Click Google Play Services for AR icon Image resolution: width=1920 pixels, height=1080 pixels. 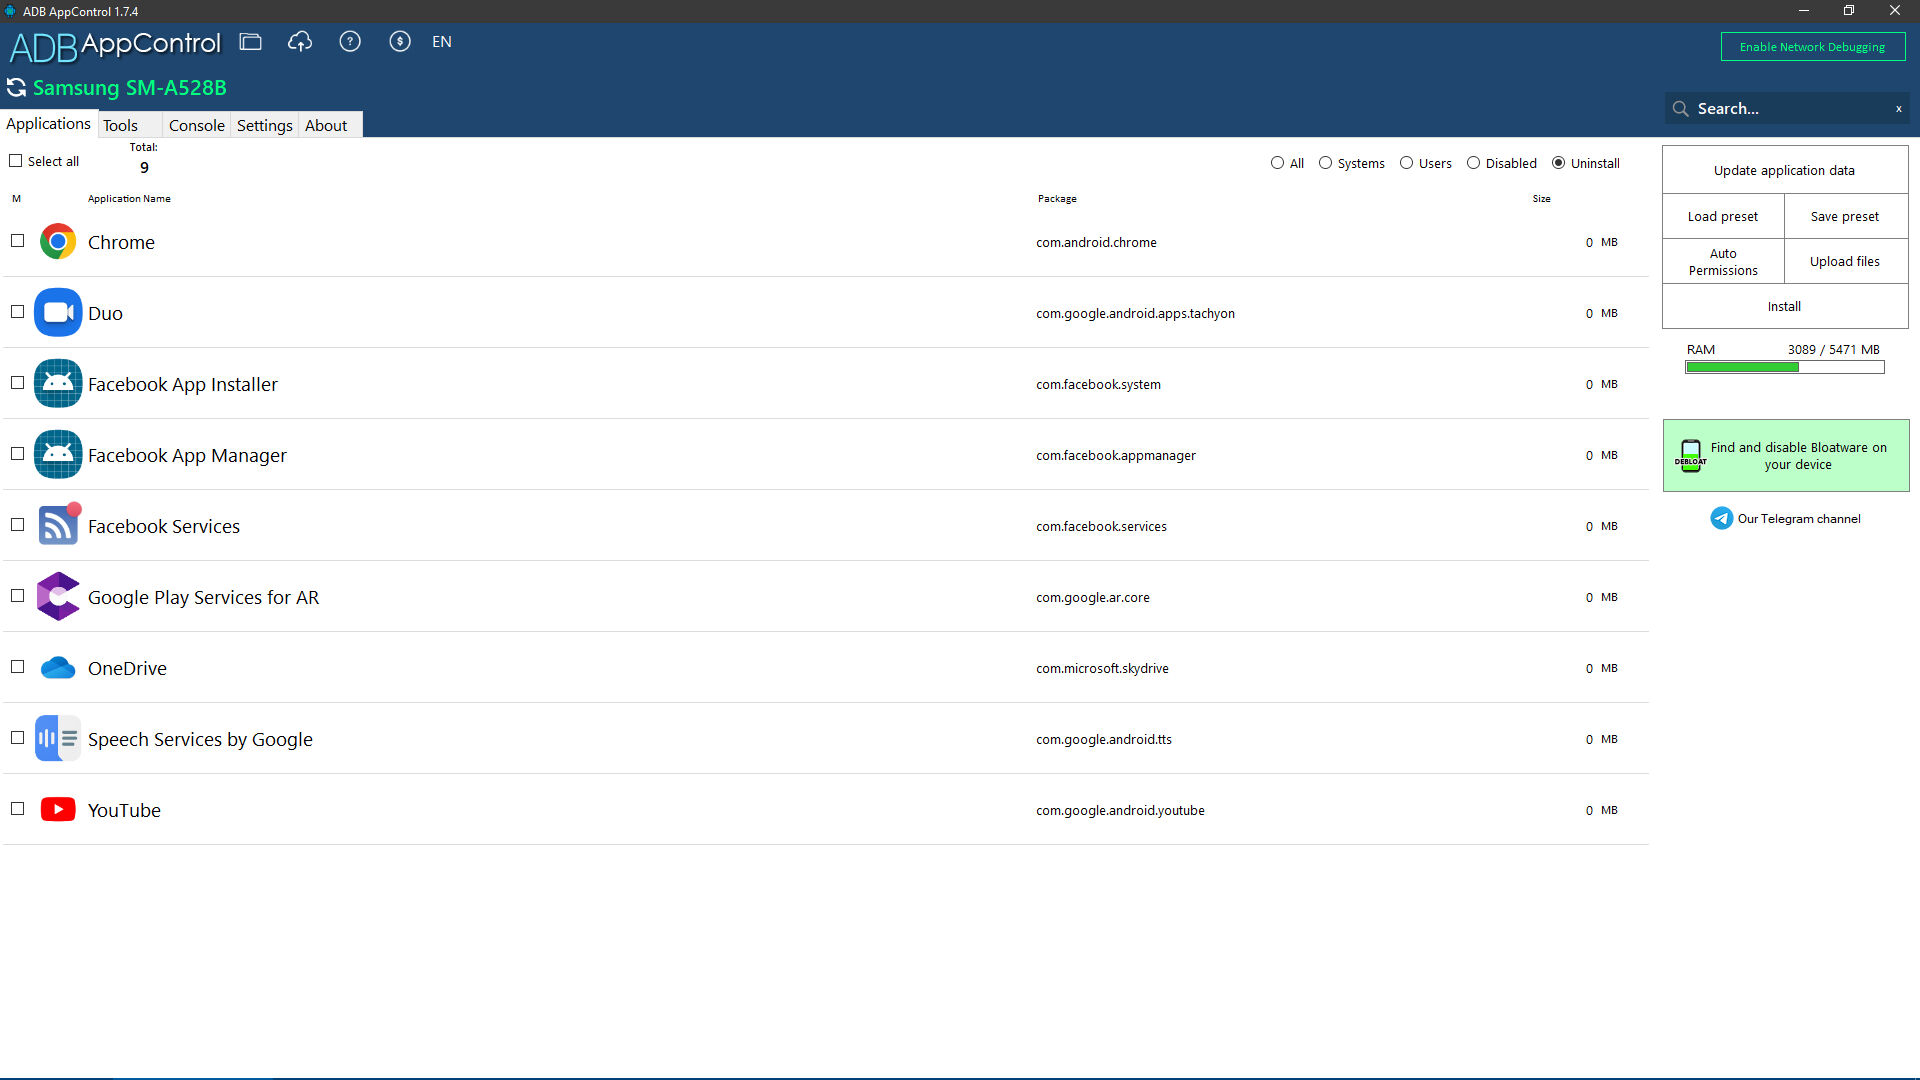(58, 597)
